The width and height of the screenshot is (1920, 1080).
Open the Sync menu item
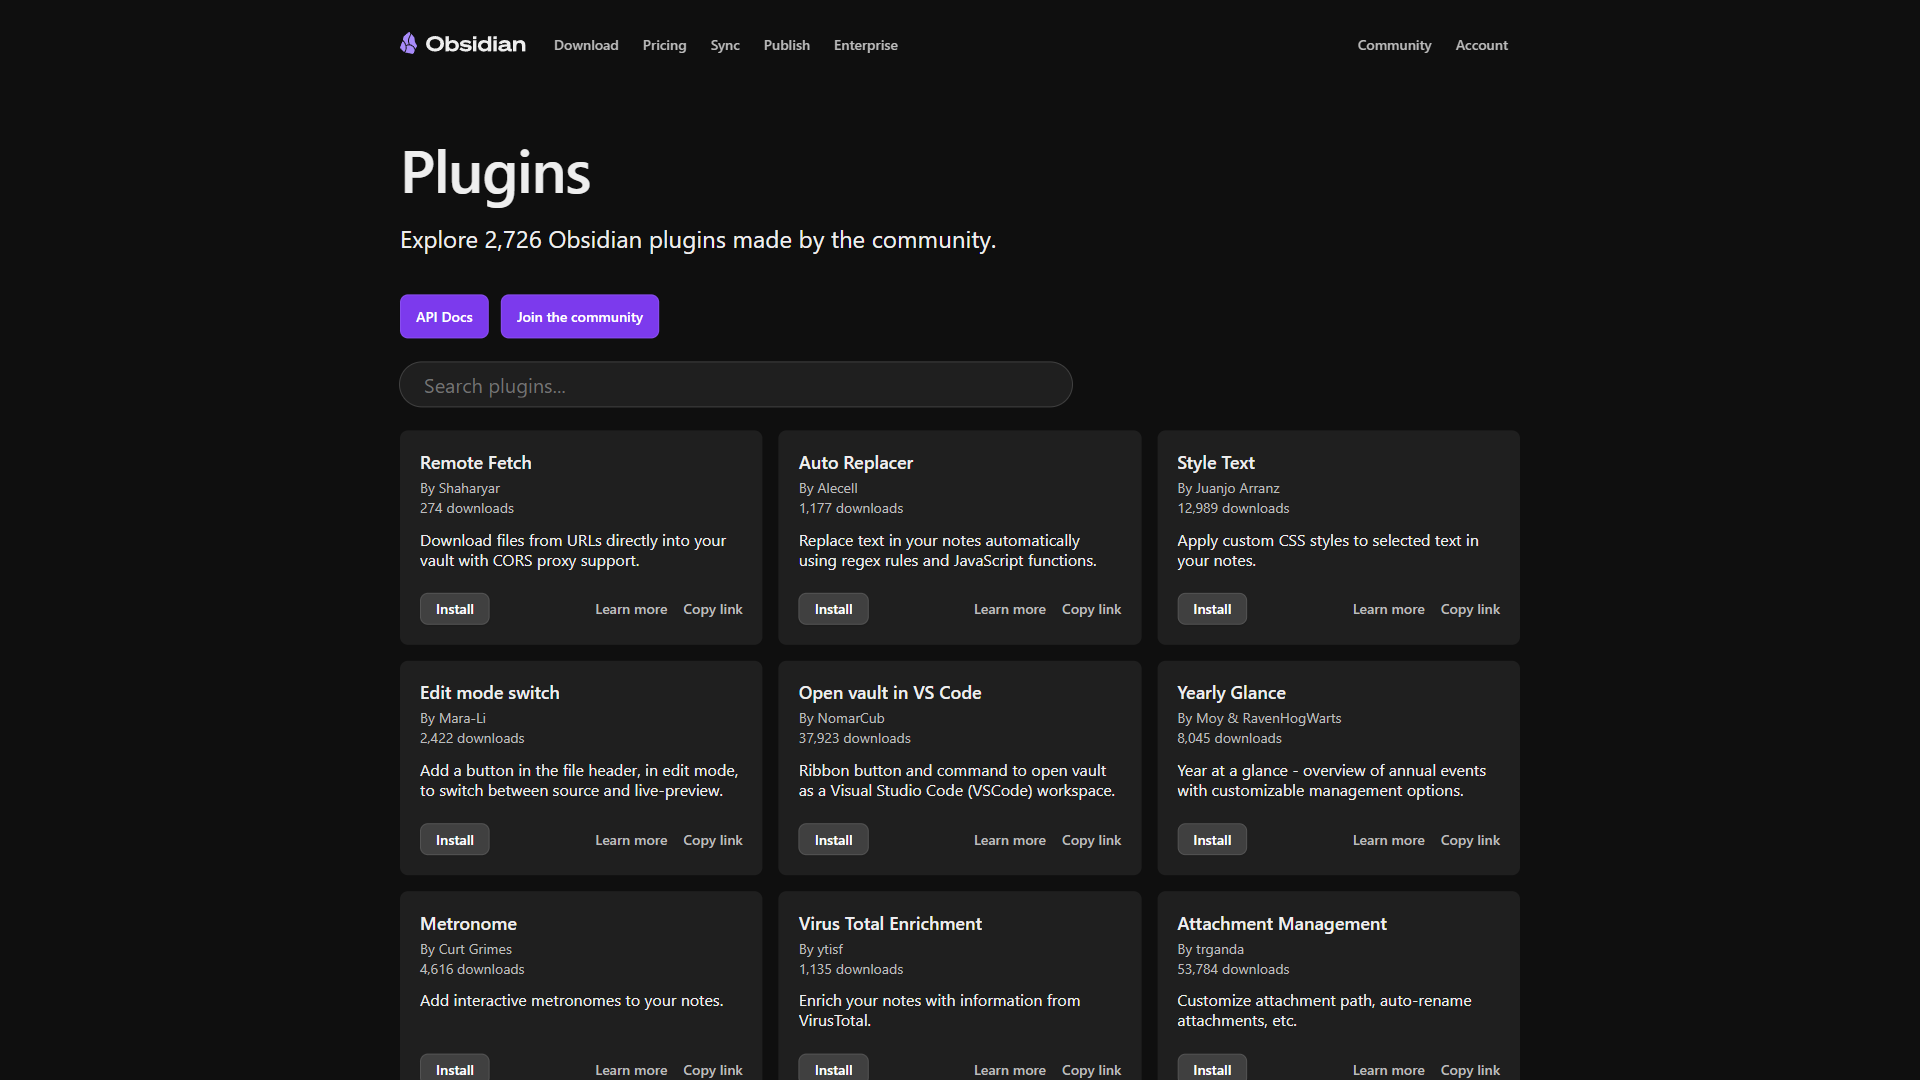point(725,45)
